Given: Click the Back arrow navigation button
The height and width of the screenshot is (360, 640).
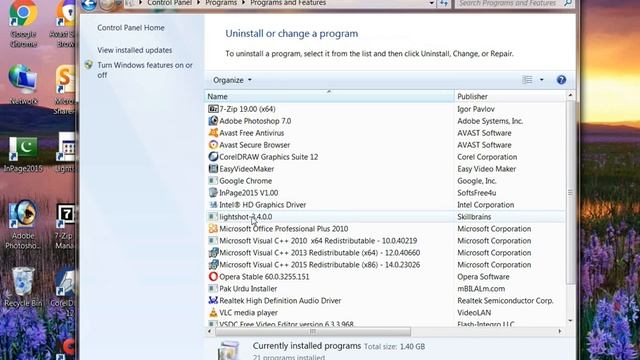Looking at the screenshot, I should point(89,4).
